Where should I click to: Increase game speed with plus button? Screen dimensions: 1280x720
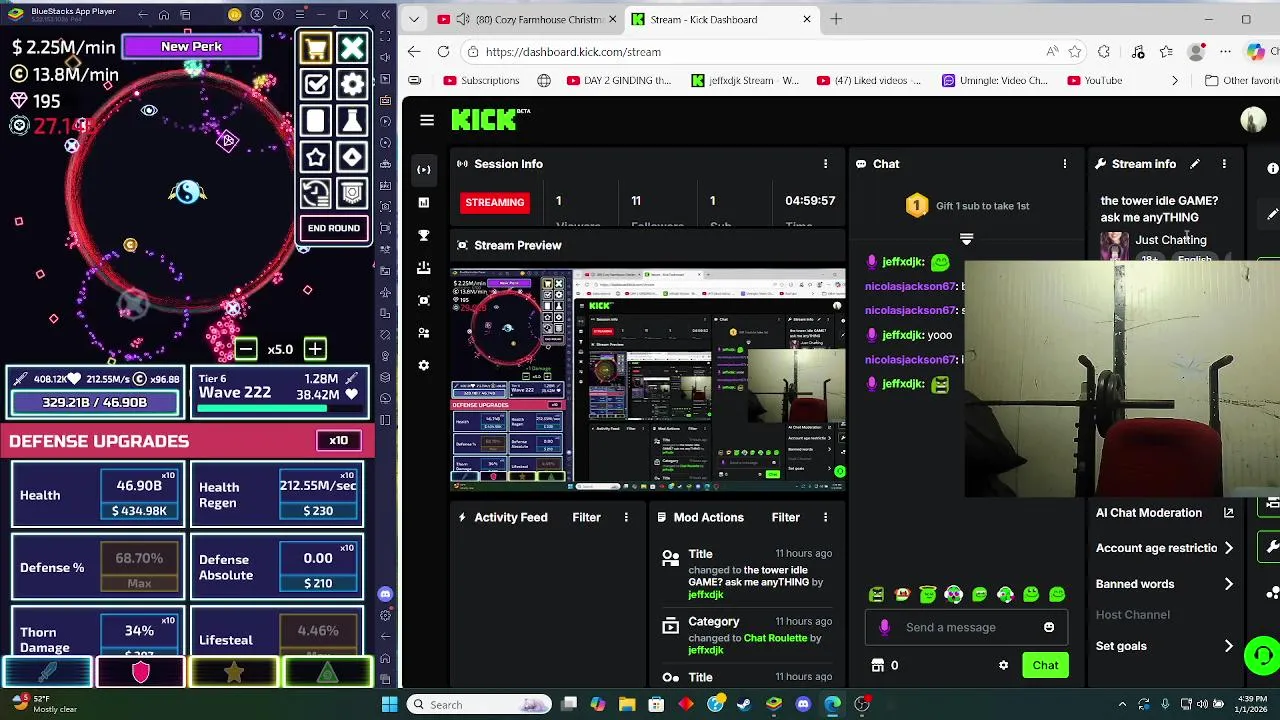tap(315, 349)
